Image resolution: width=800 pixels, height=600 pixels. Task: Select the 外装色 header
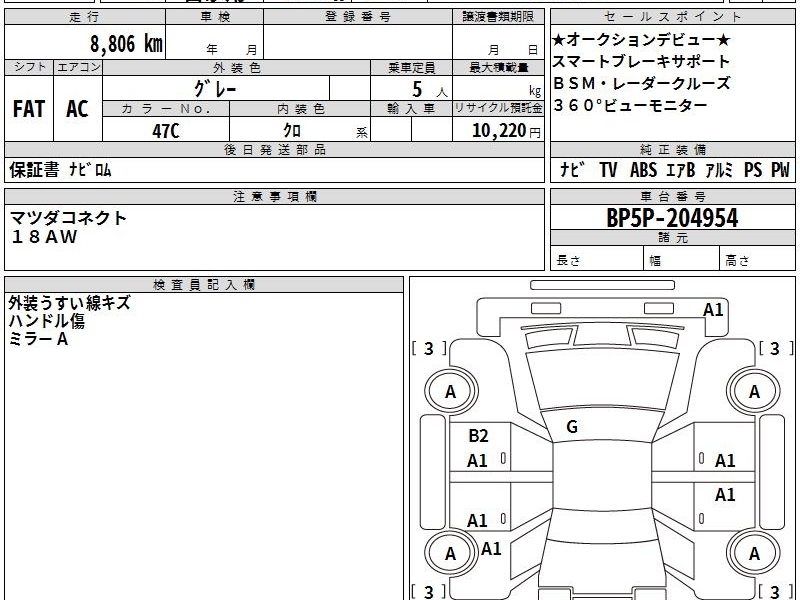coord(236,67)
